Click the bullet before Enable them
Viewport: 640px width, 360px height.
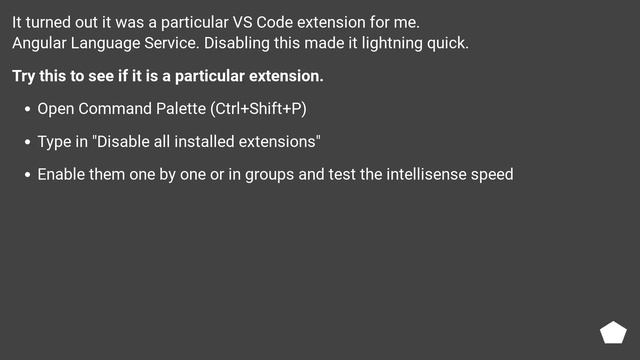[27, 175]
